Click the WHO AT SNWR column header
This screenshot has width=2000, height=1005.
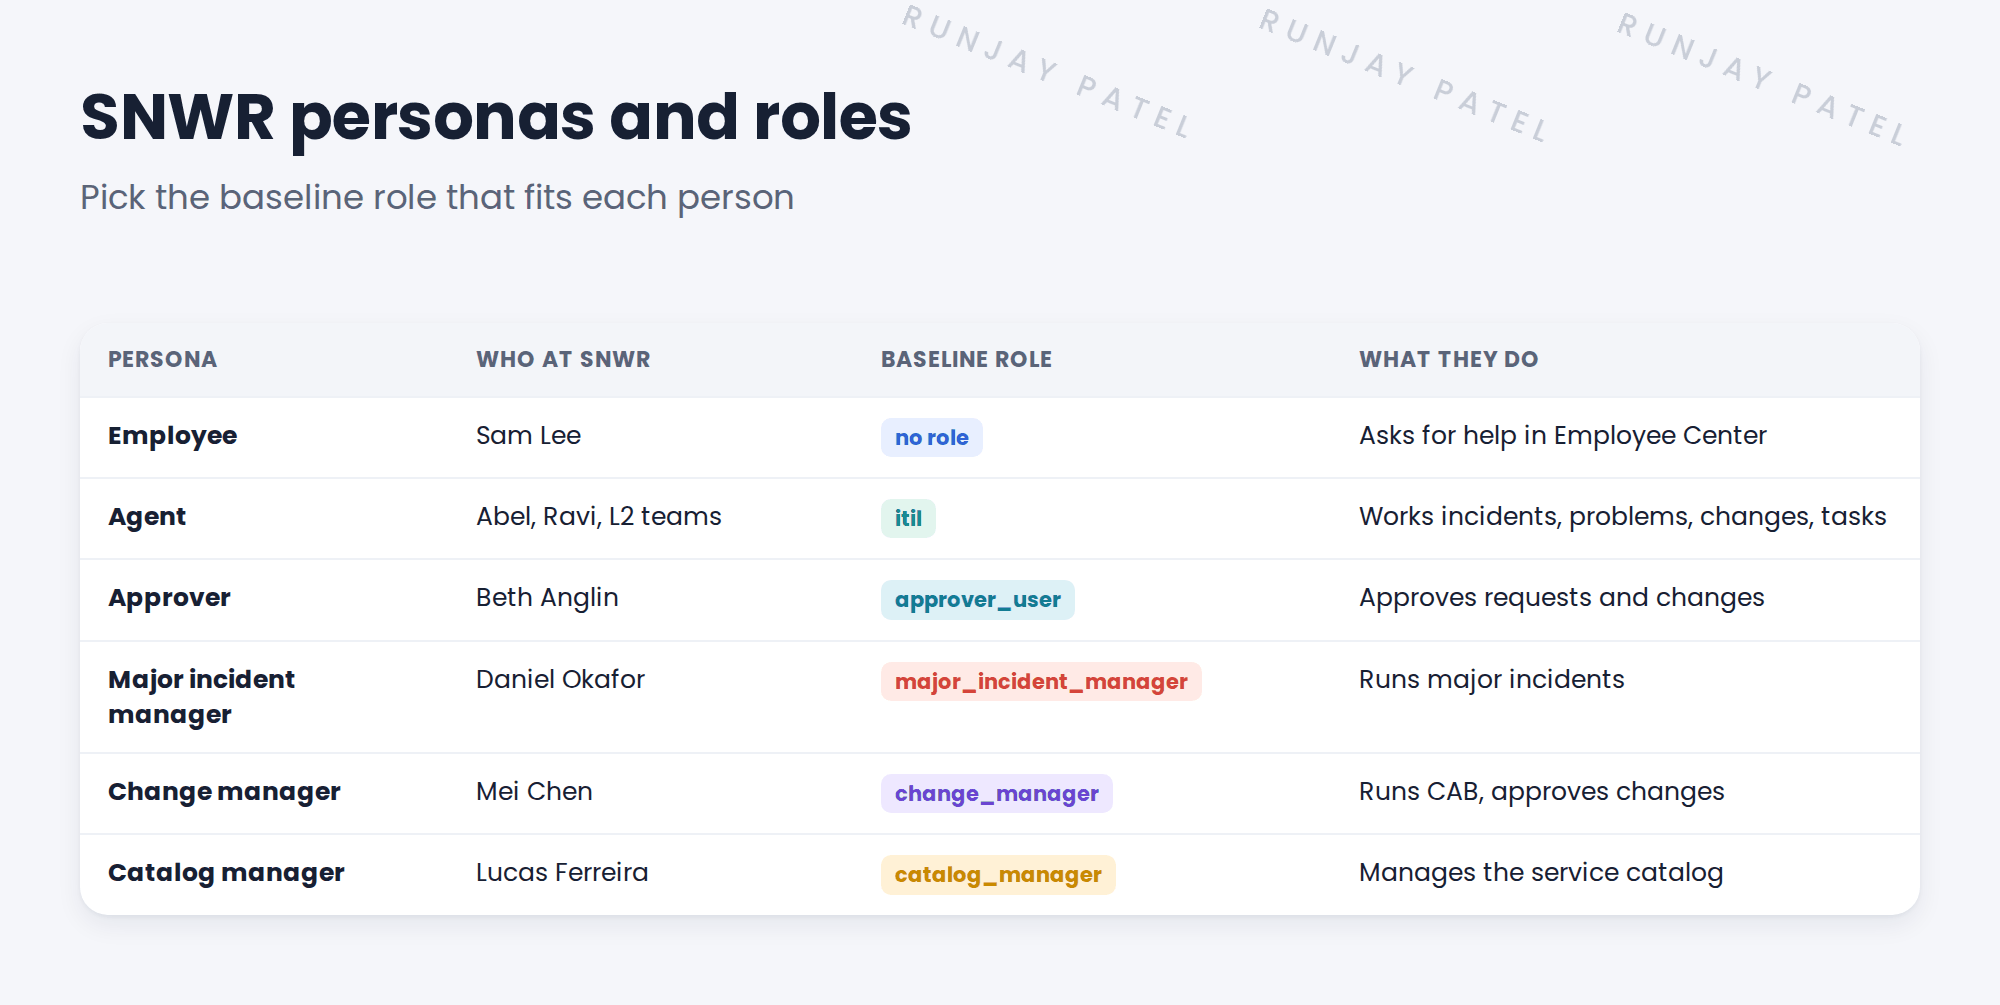[563, 359]
